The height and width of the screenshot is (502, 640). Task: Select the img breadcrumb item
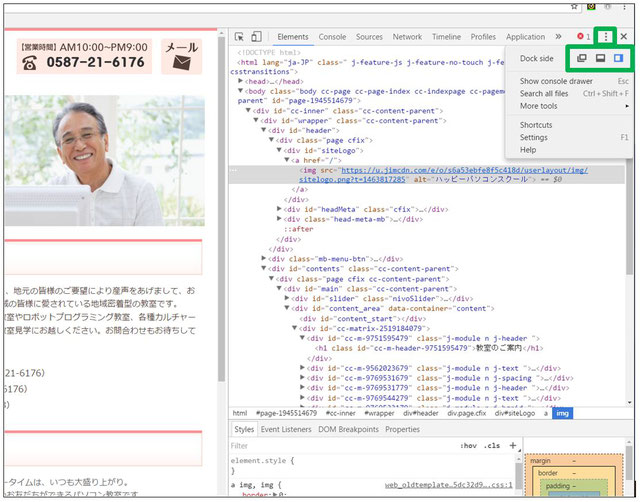click(562, 413)
